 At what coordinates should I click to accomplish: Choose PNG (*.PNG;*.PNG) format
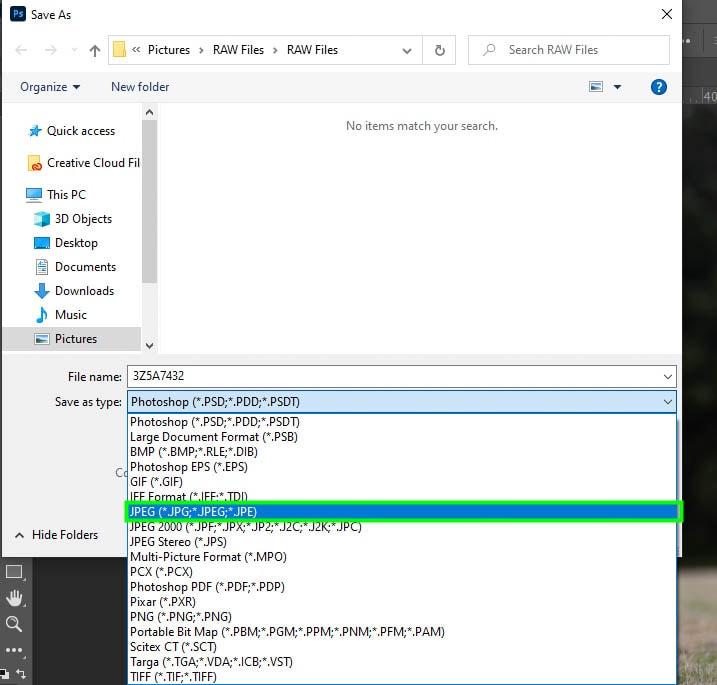(x=402, y=617)
